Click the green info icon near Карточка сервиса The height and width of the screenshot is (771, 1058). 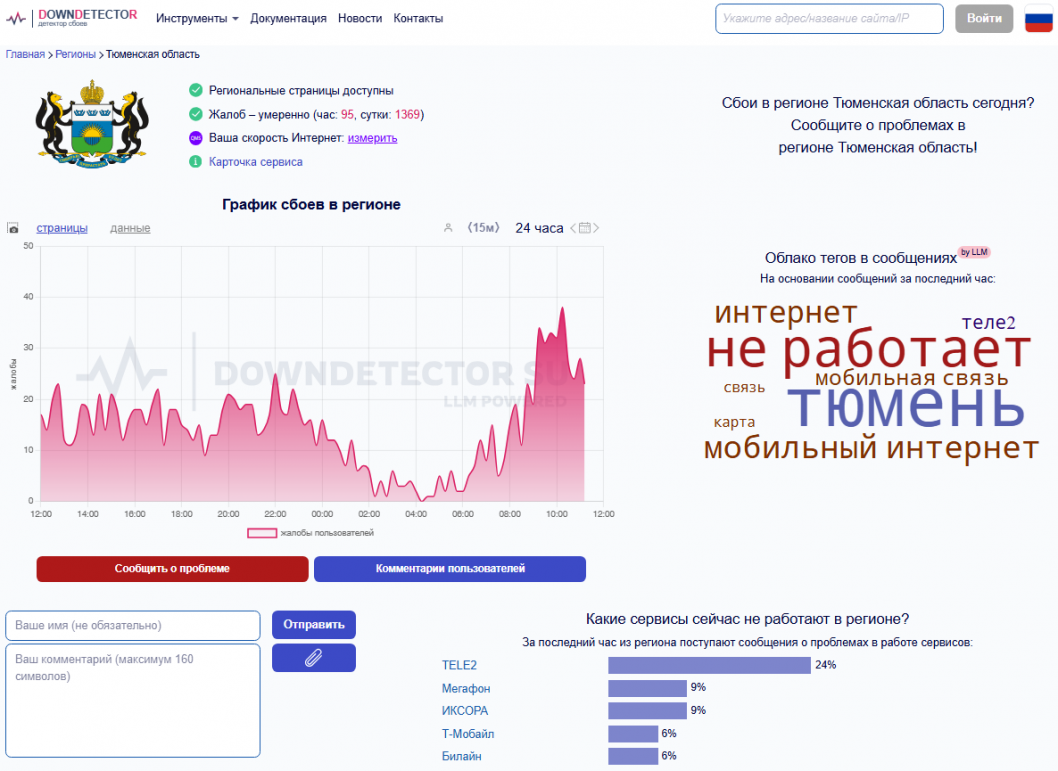[x=195, y=162]
